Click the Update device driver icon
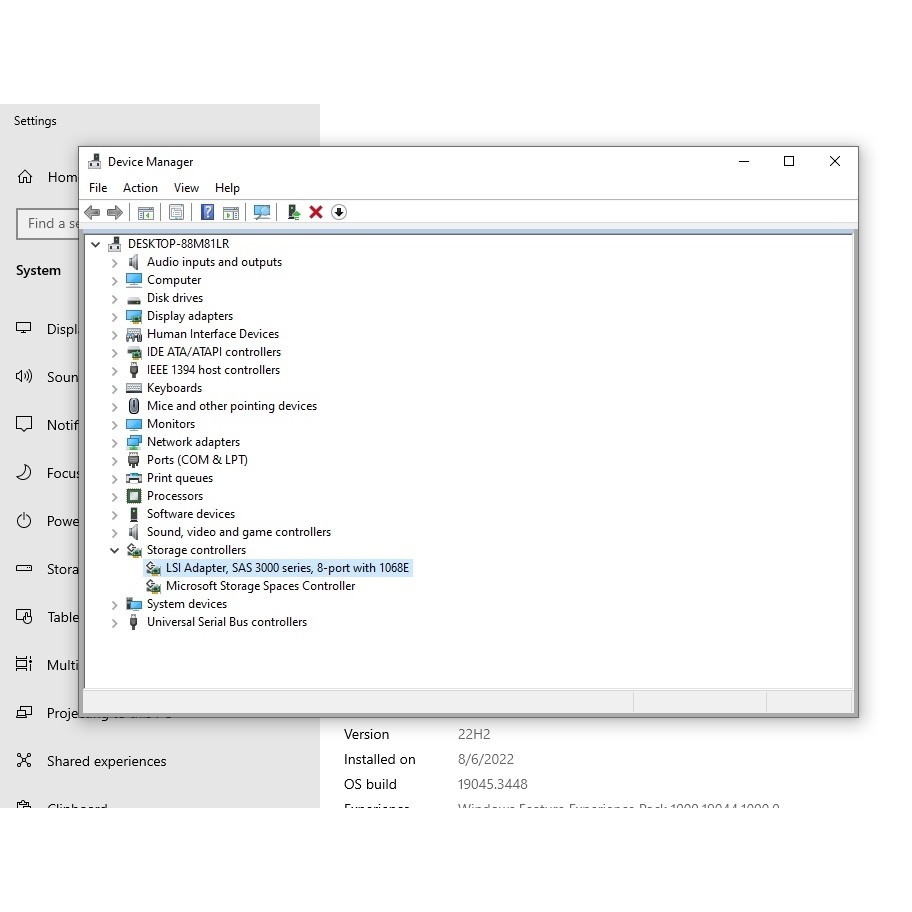 point(294,212)
